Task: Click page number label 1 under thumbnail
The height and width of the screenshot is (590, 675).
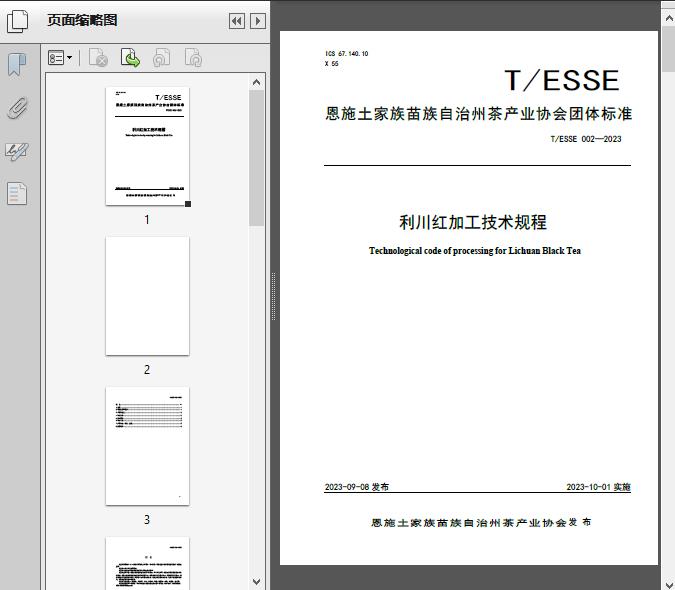Action: [x=147, y=219]
